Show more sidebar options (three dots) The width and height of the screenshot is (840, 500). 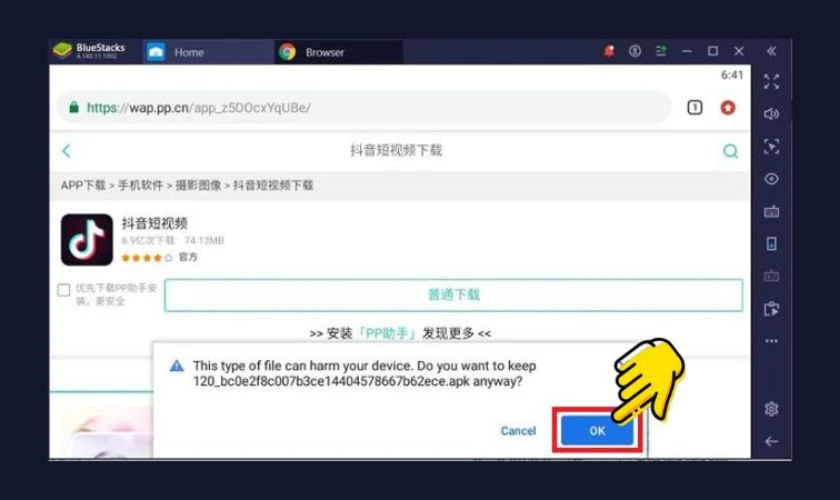(x=771, y=341)
